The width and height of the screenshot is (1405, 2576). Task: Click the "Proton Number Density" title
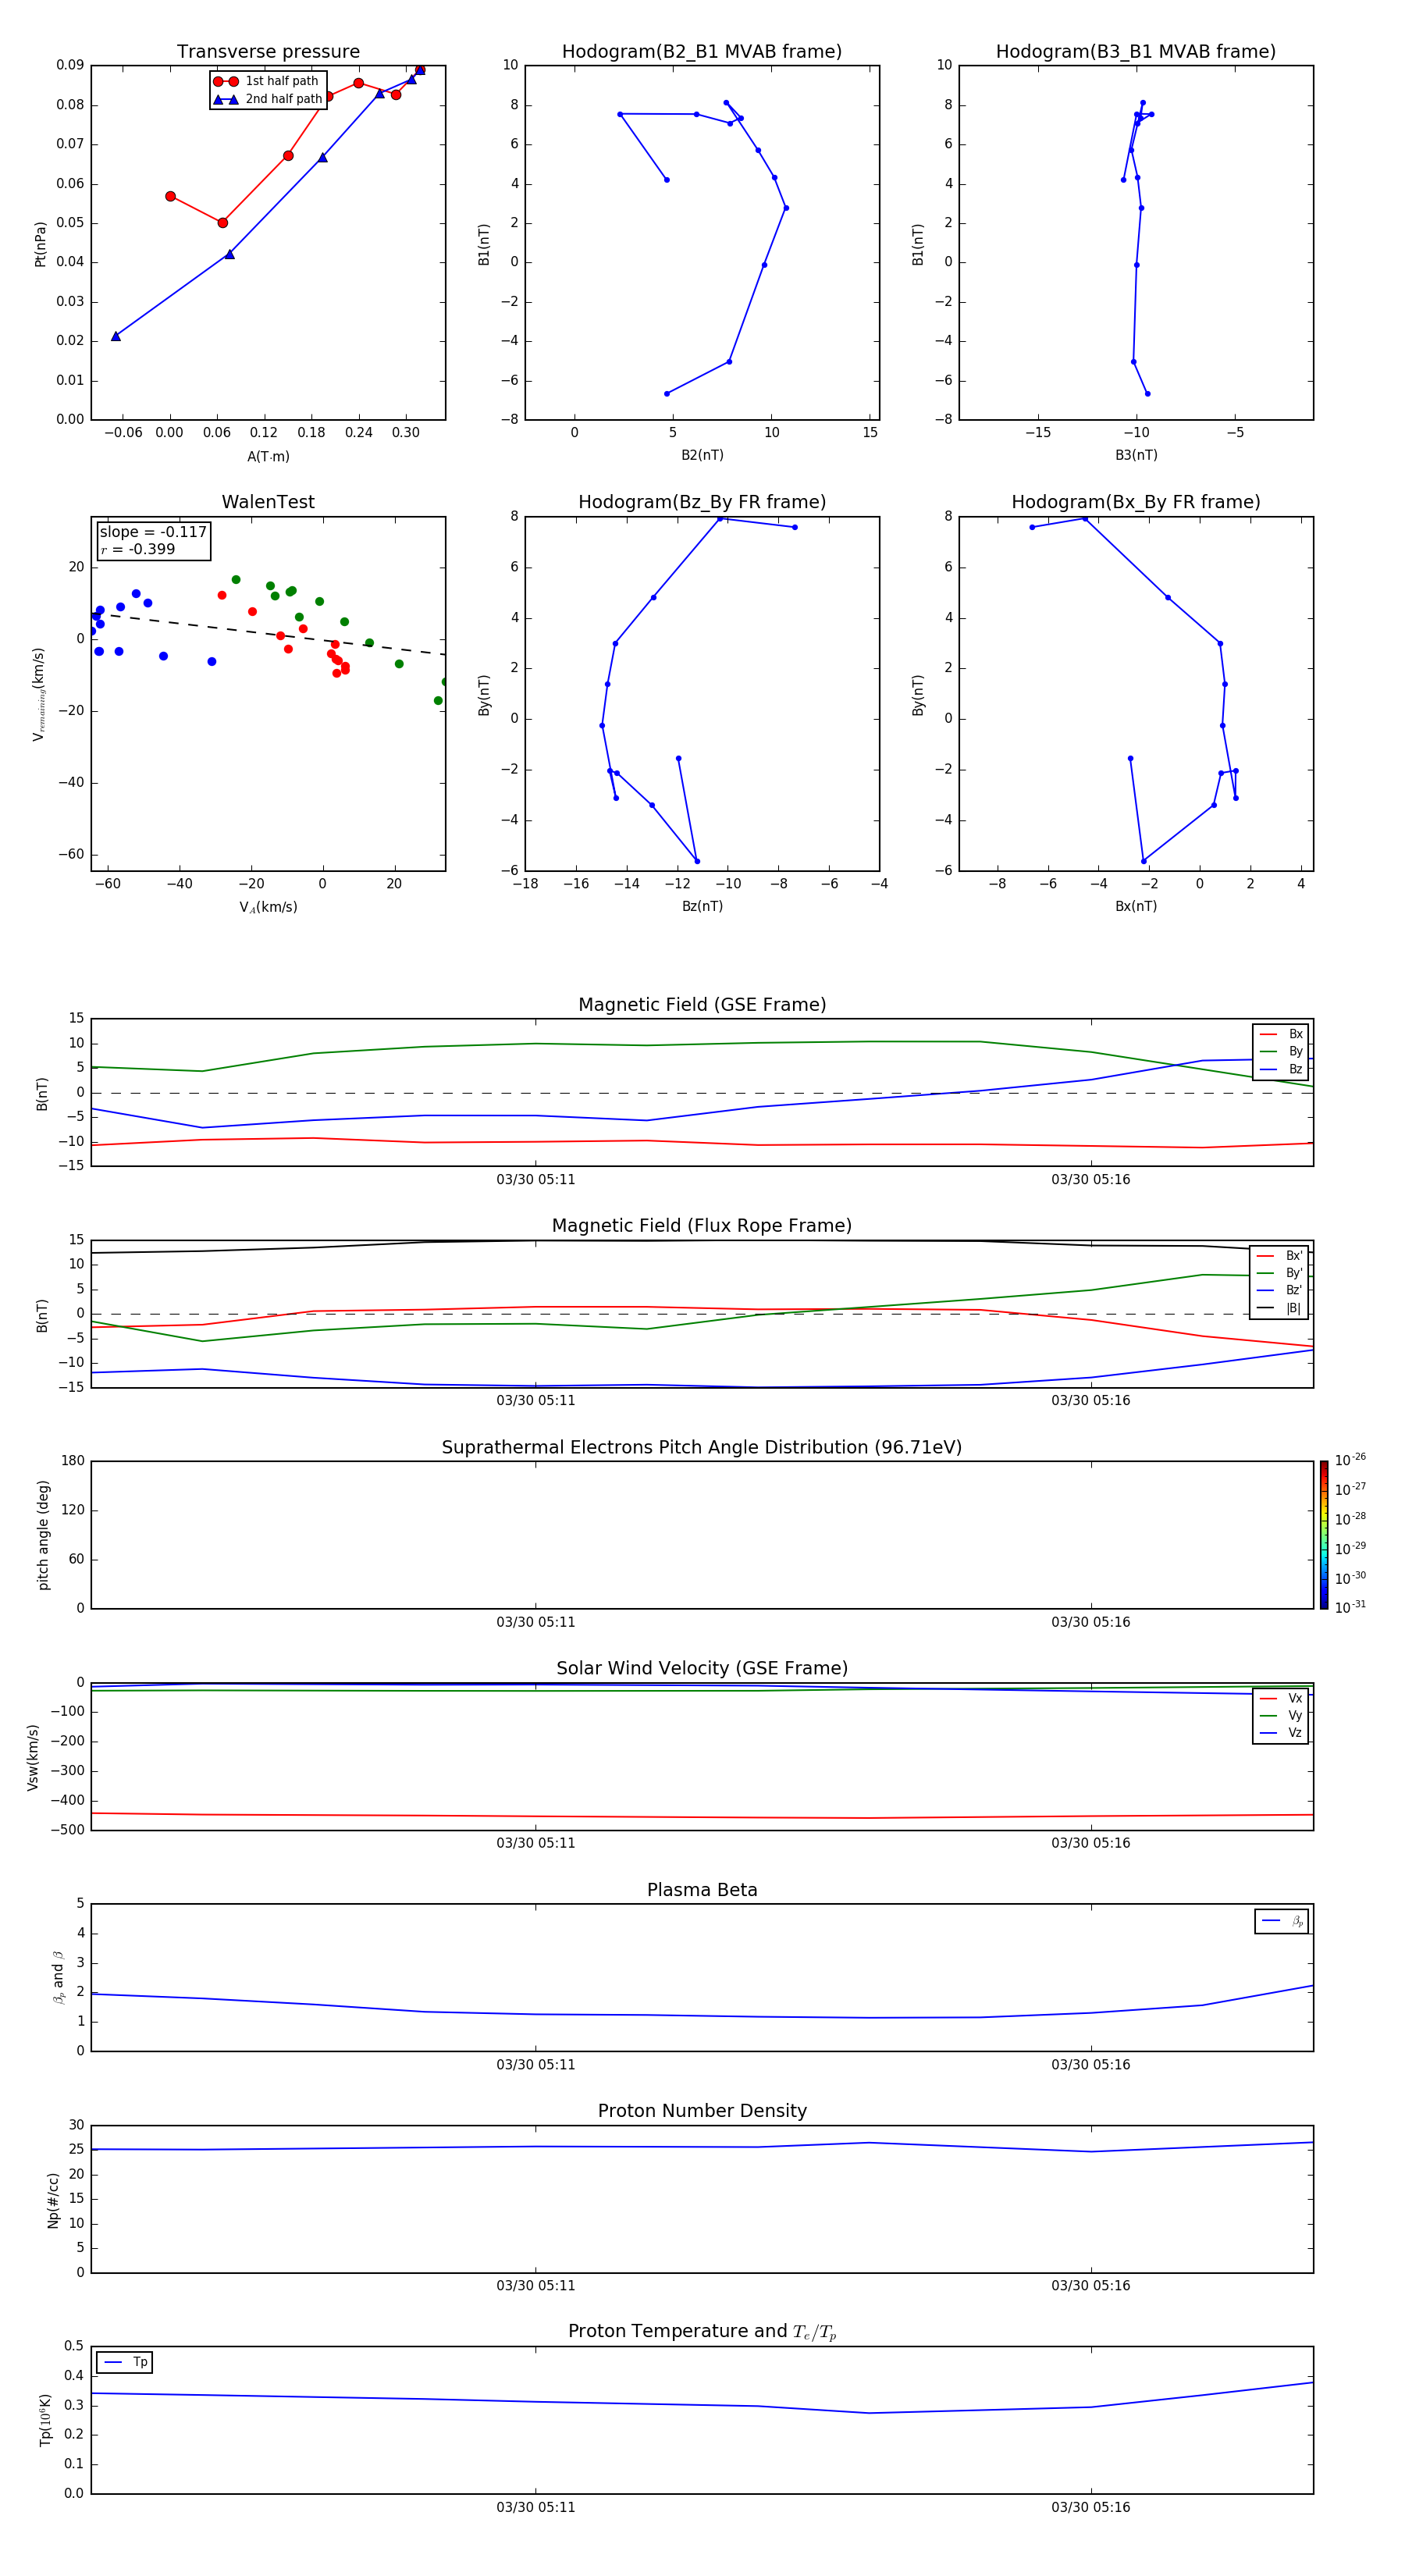point(702,2111)
